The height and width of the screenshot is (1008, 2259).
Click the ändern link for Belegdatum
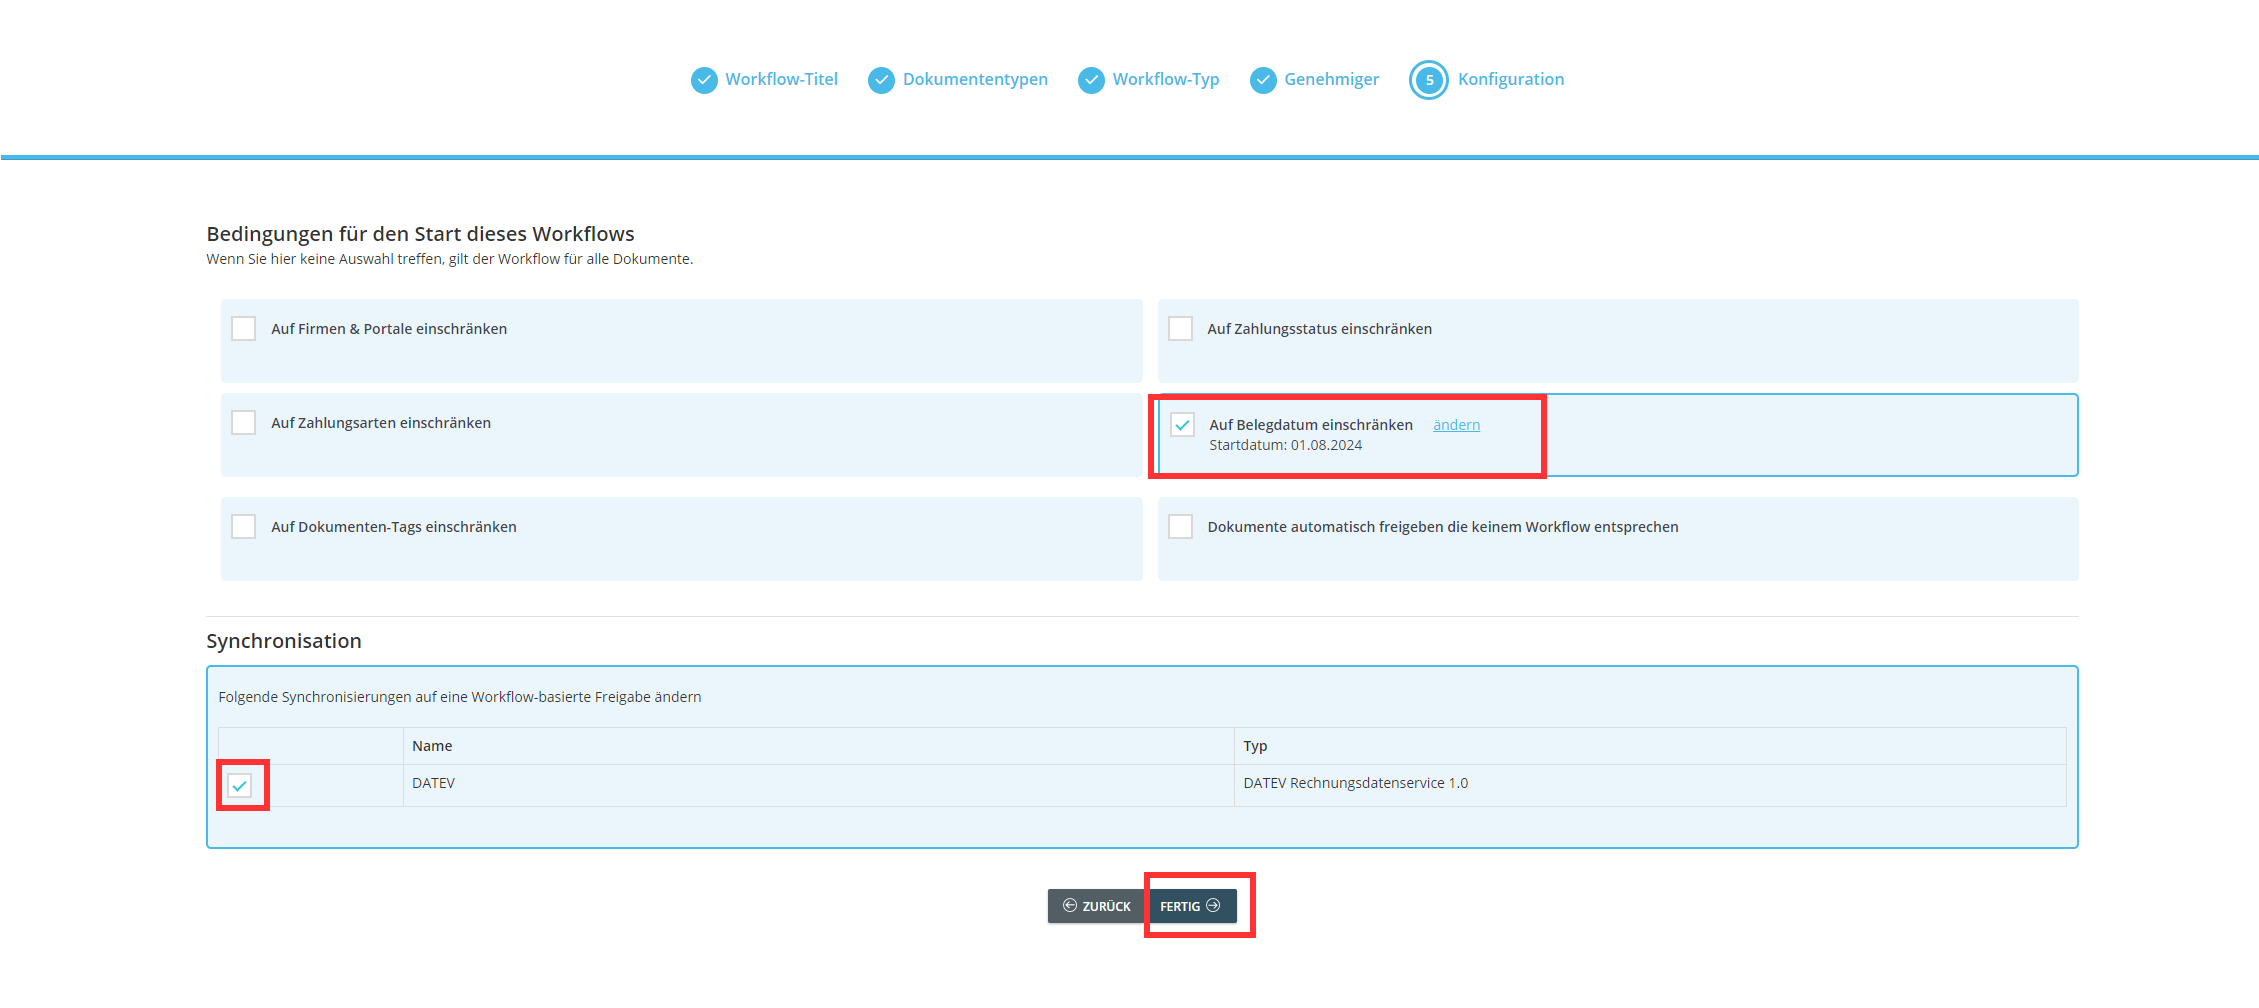(x=1456, y=425)
